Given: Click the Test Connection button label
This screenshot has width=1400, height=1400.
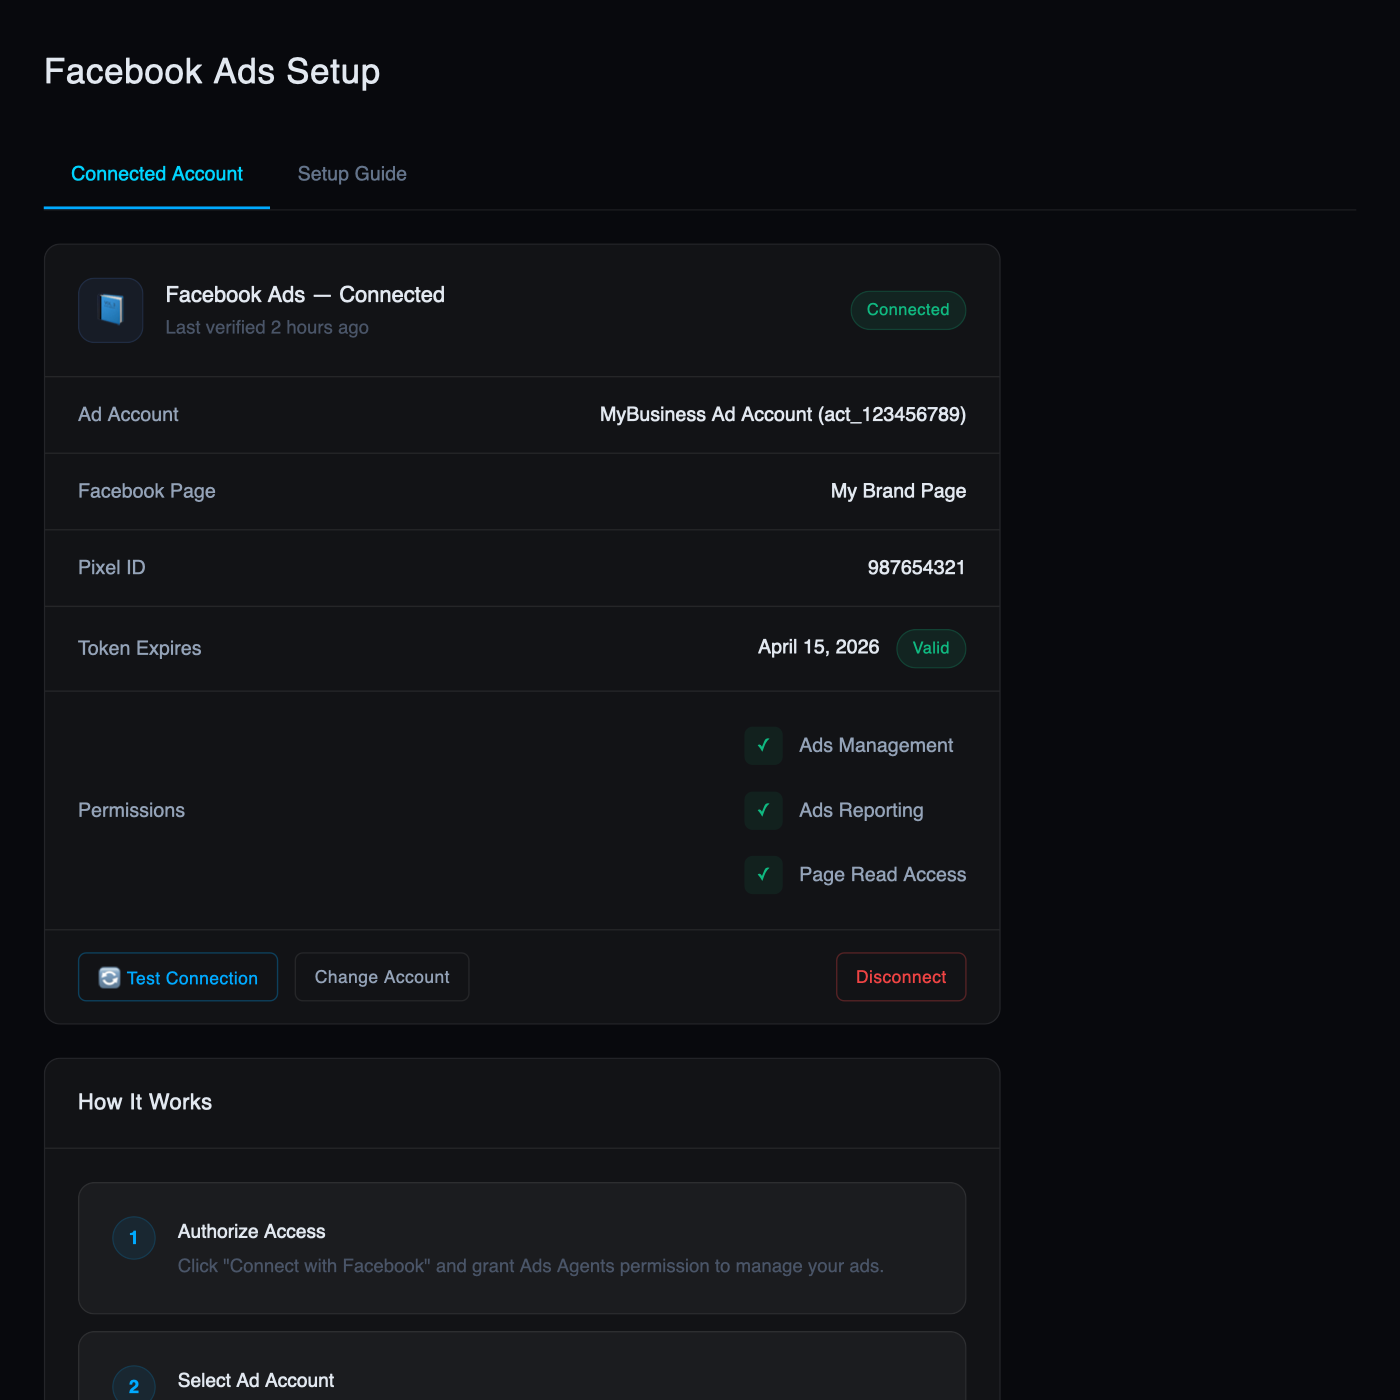Looking at the screenshot, I should [192, 978].
